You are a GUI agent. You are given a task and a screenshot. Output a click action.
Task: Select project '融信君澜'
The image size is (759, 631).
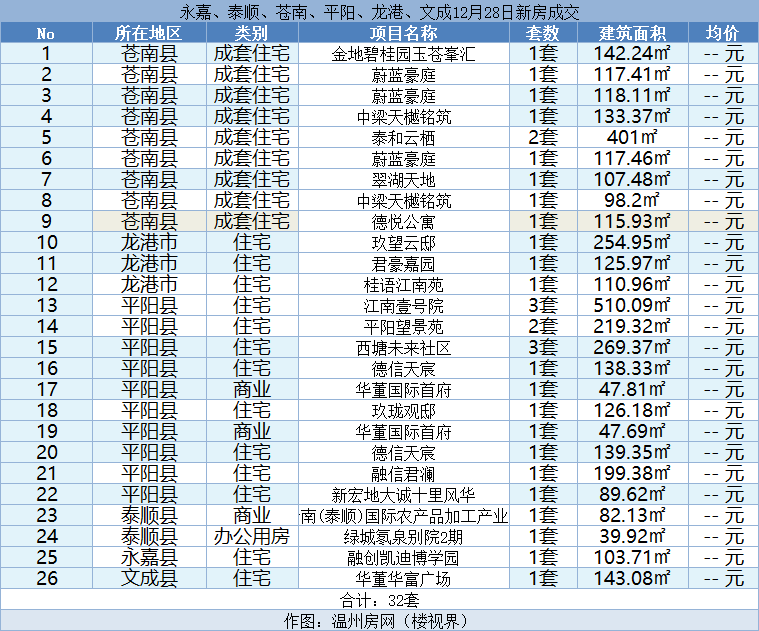403,474
